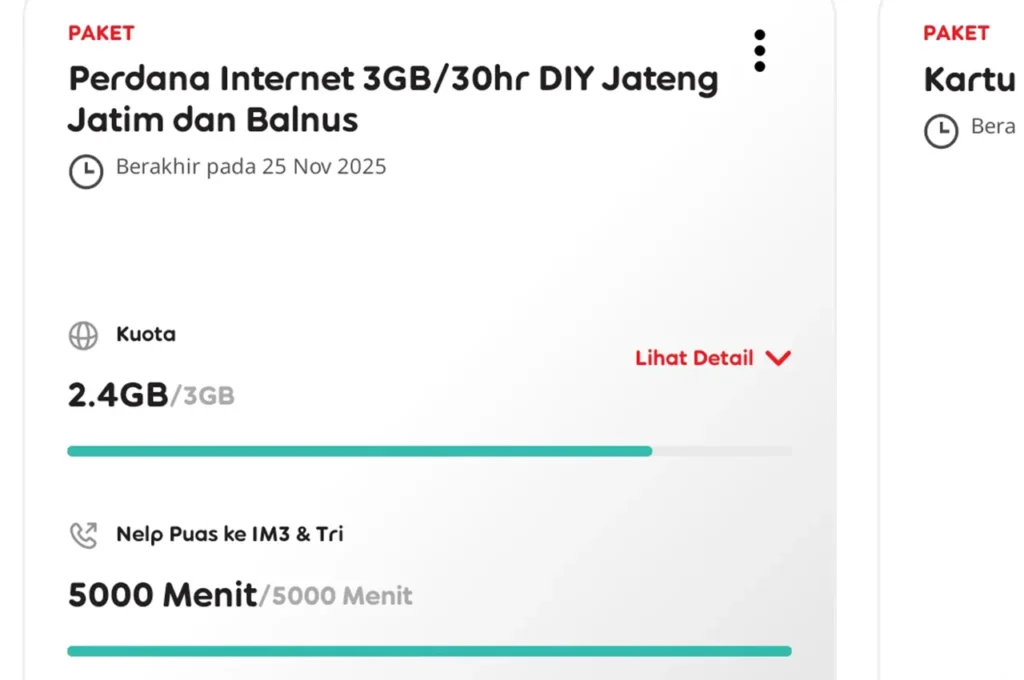The width and height of the screenshot is (1024, 680).
Task: Select the PAKET label on left card
Action: click(101, 33)
